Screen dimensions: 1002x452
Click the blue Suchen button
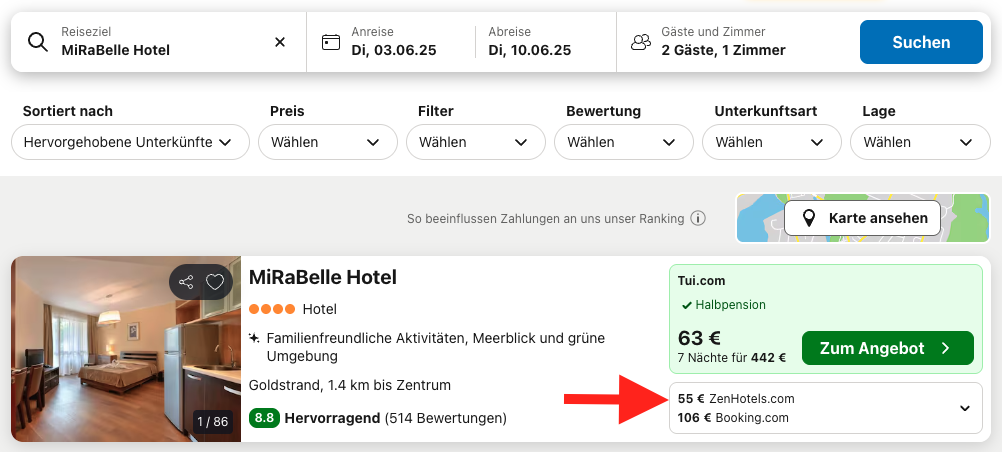(x=921, y=42)
